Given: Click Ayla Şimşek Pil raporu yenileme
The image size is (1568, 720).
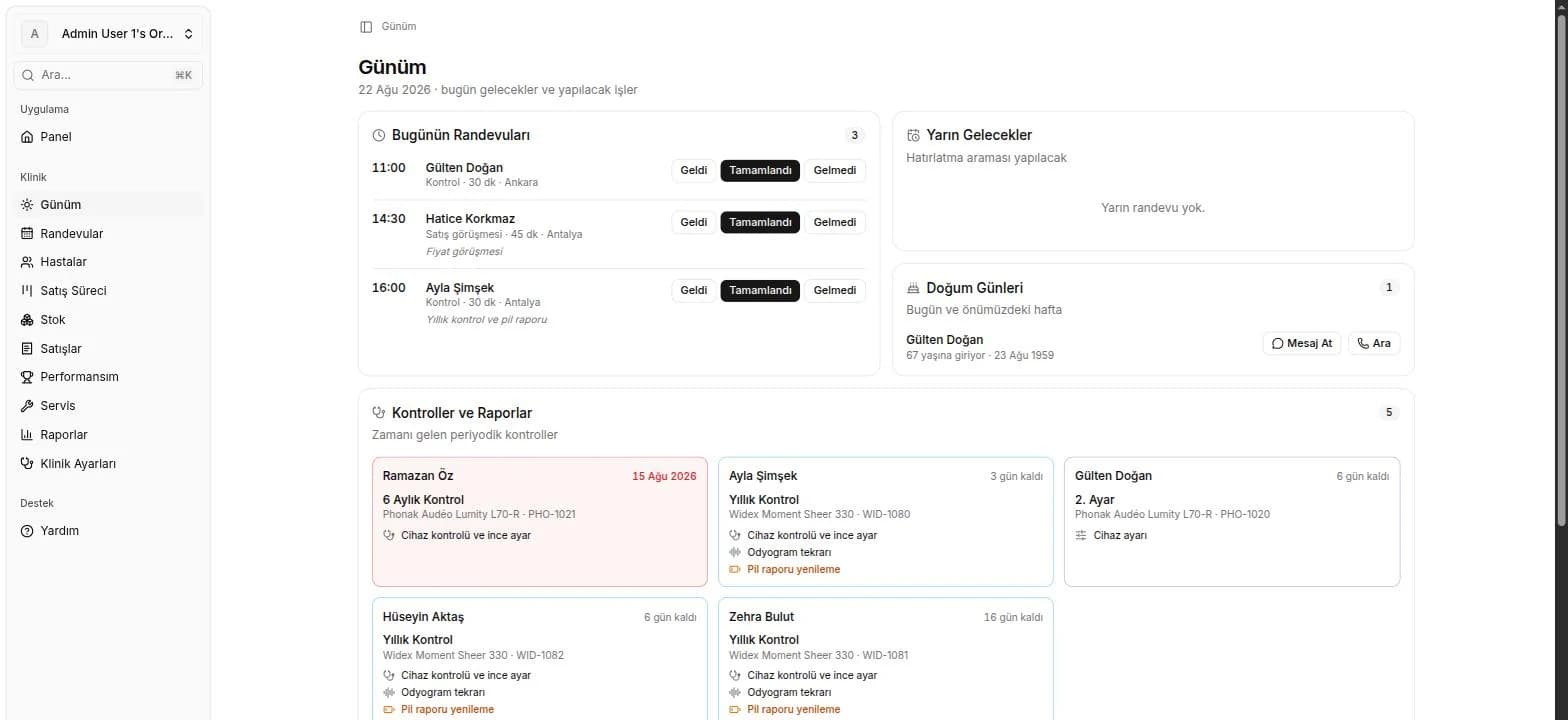Looking at the screenshot, I should click(794, 570).
